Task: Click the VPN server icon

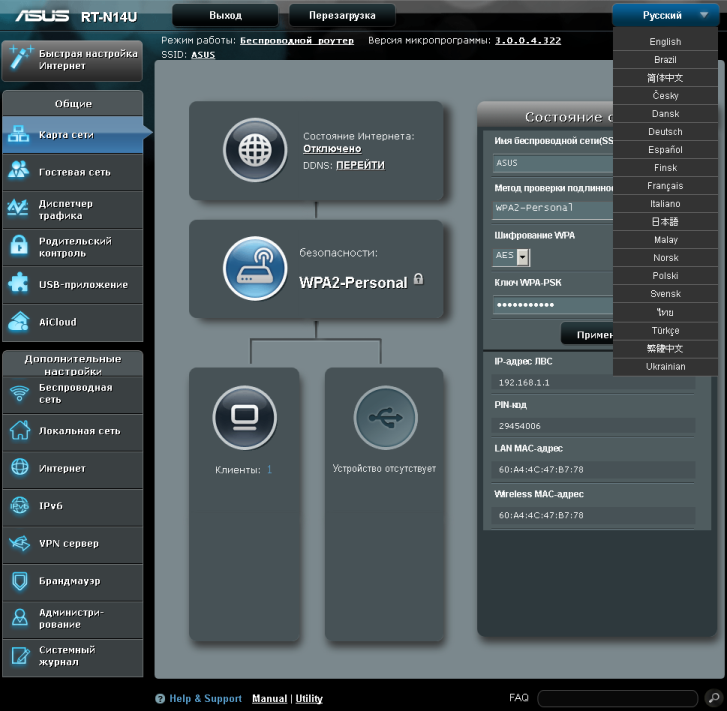Action: tap(19, 543)
